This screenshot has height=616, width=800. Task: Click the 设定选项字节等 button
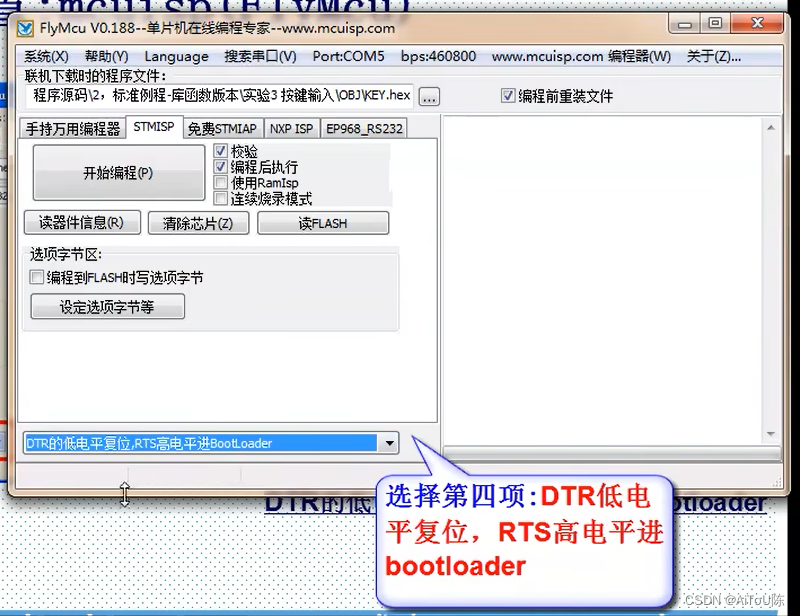click(x=108, y=307)
